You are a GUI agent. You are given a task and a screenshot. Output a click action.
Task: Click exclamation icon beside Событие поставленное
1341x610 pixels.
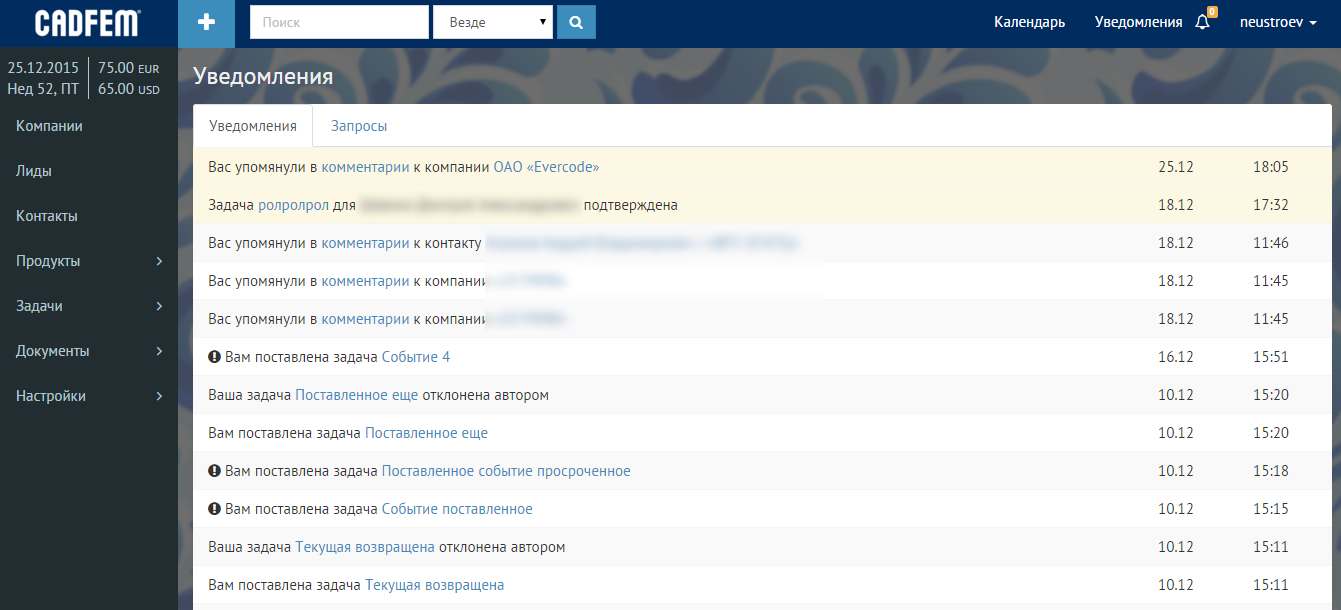coord(214,509)
